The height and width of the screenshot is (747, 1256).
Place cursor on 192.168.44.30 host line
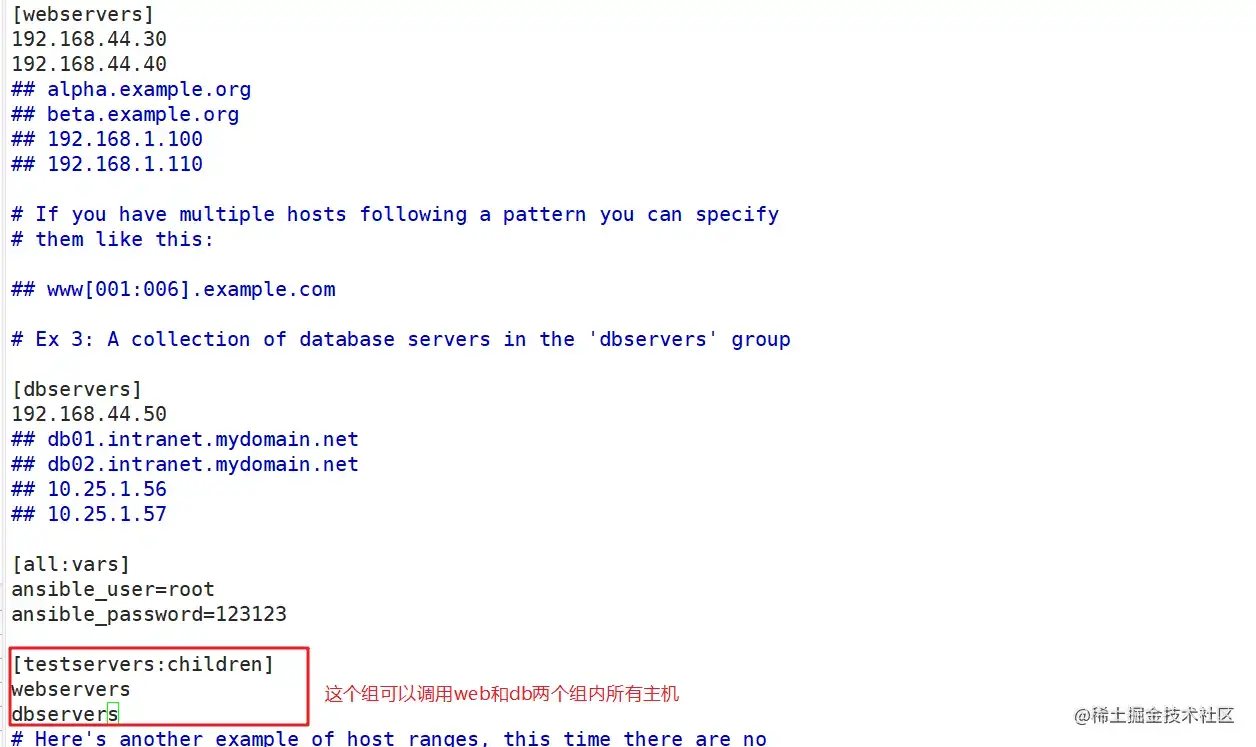click(x=89, y=40)
